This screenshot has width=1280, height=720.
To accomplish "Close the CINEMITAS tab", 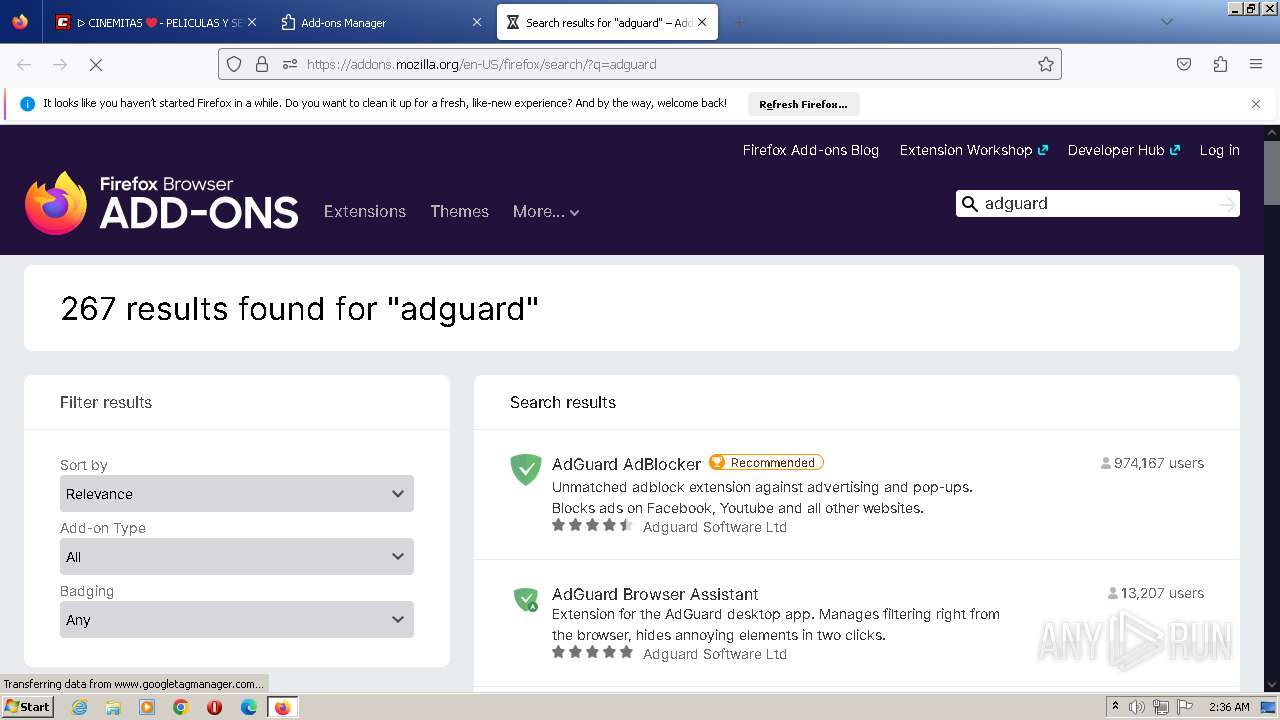I will point(251,22).
